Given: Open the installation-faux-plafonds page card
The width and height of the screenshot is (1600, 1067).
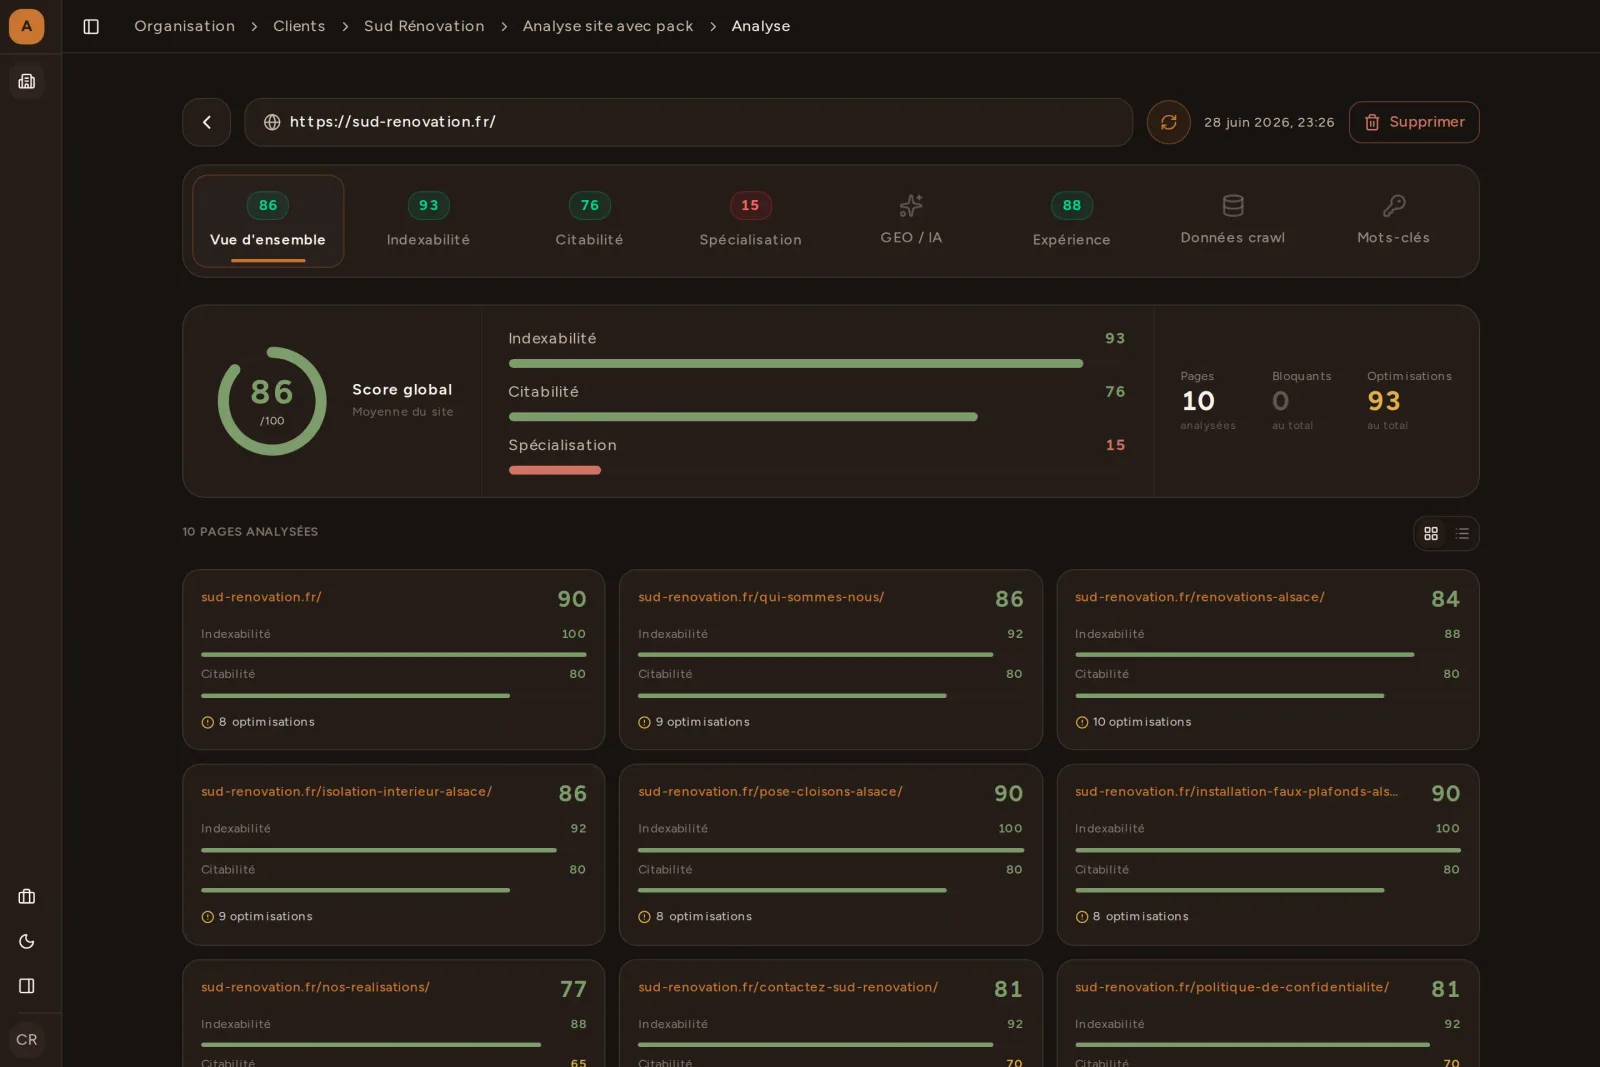Looking at the screenshot, I should [x=1268, y=855].
